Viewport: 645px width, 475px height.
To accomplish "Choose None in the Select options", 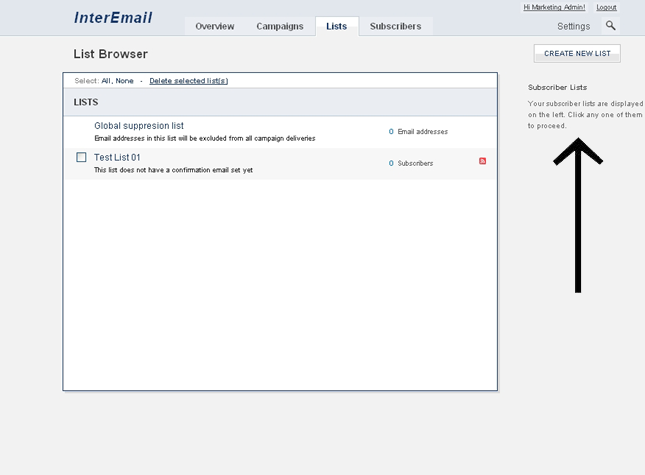I will pos(124,81).
